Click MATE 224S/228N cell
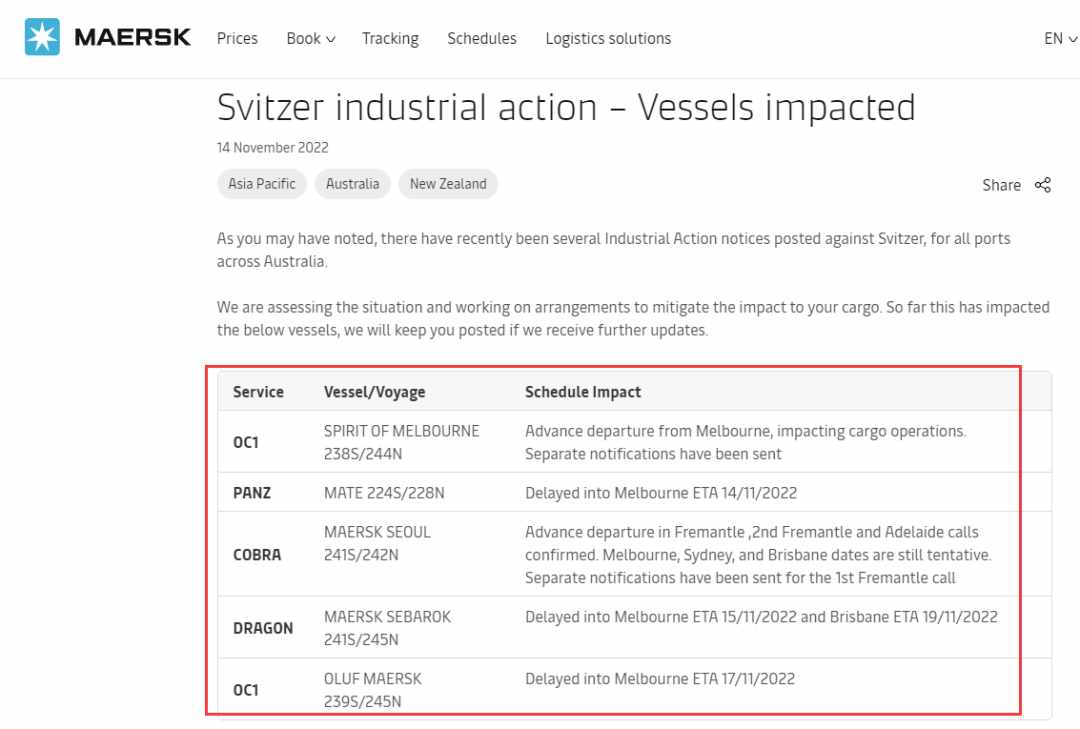 click(384, 493)
